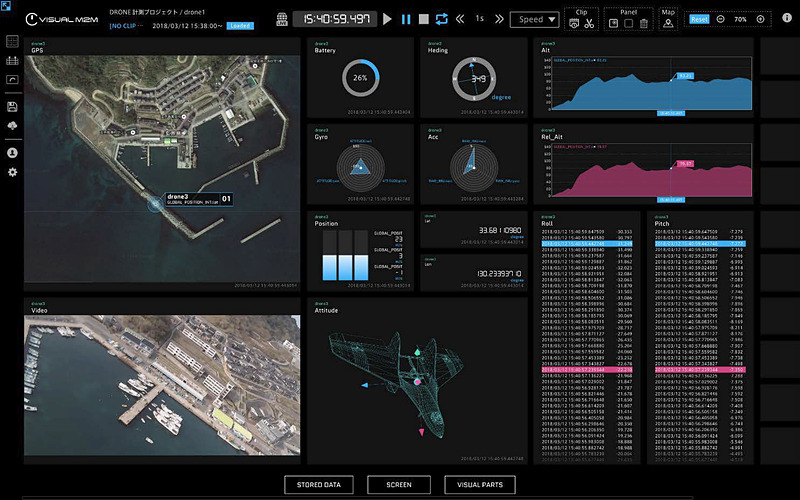Open the Map pin icon
800x500 pixels.
668,23
